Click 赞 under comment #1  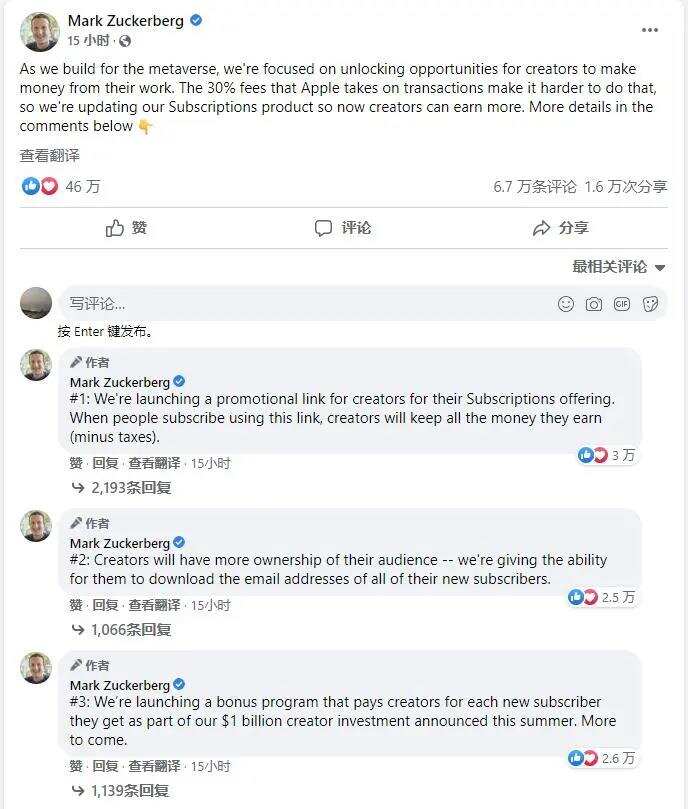coord(76,463)
